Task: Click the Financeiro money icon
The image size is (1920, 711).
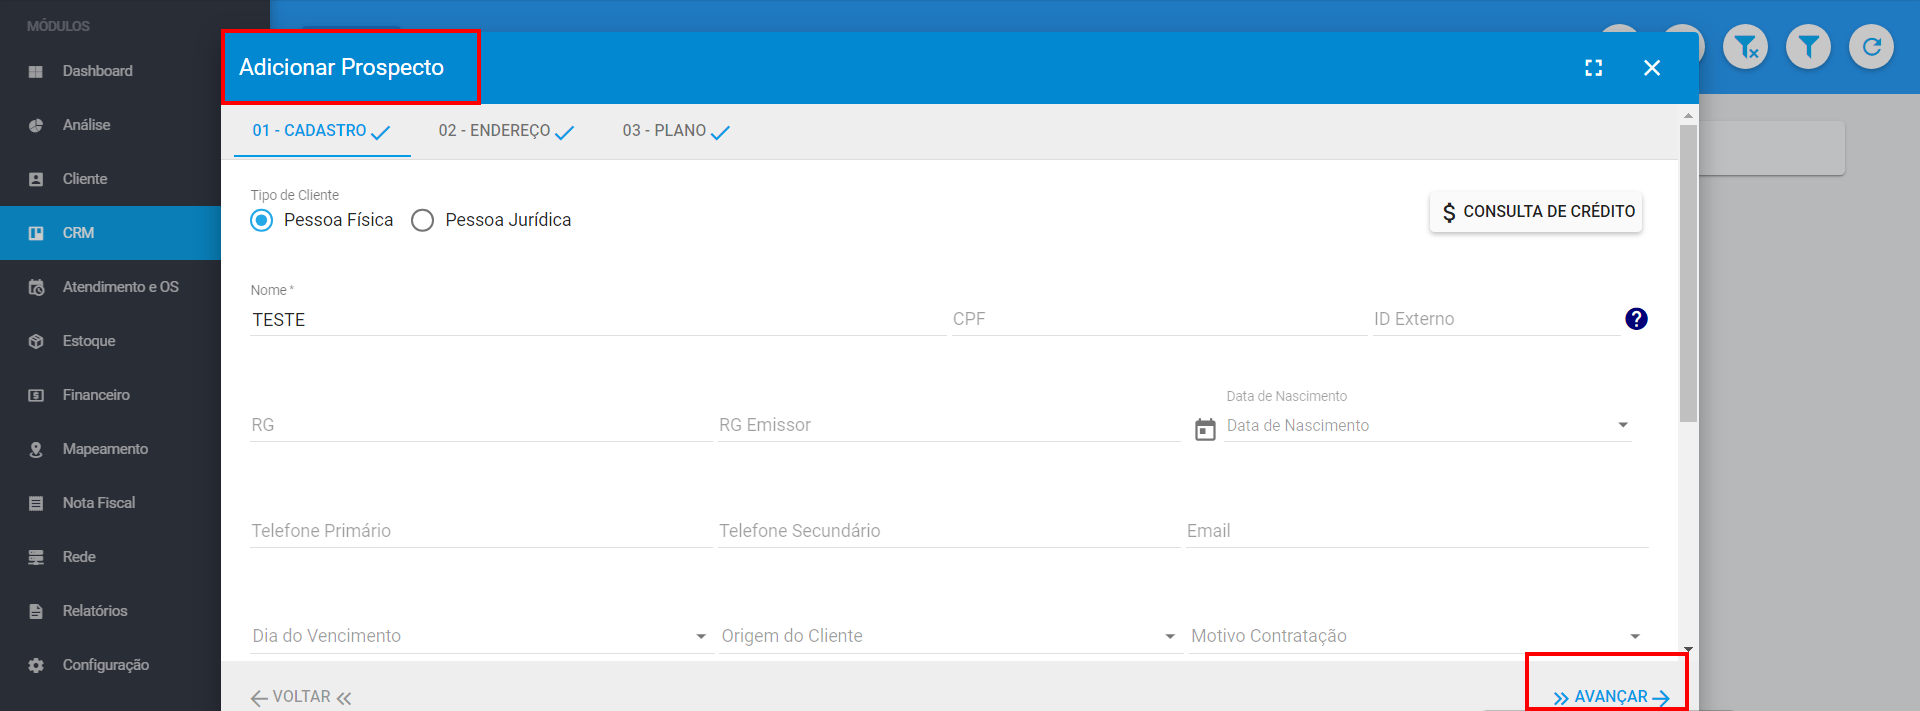Action: pyautogui.click(x=36, y=395)
